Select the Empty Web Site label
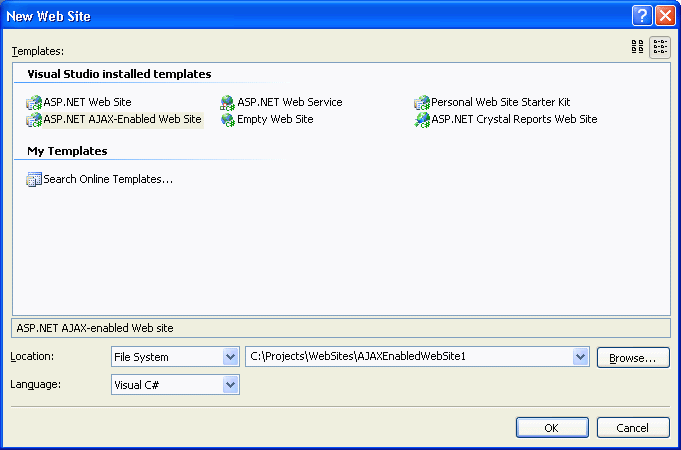This screenshot has width=681, height=450. tap(275, 119)
